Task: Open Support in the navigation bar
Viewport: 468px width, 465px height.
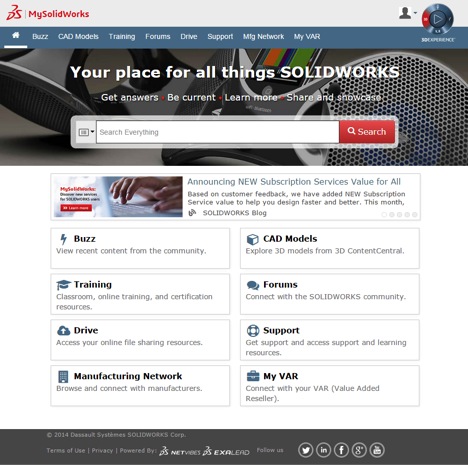Action: (220, 36)
